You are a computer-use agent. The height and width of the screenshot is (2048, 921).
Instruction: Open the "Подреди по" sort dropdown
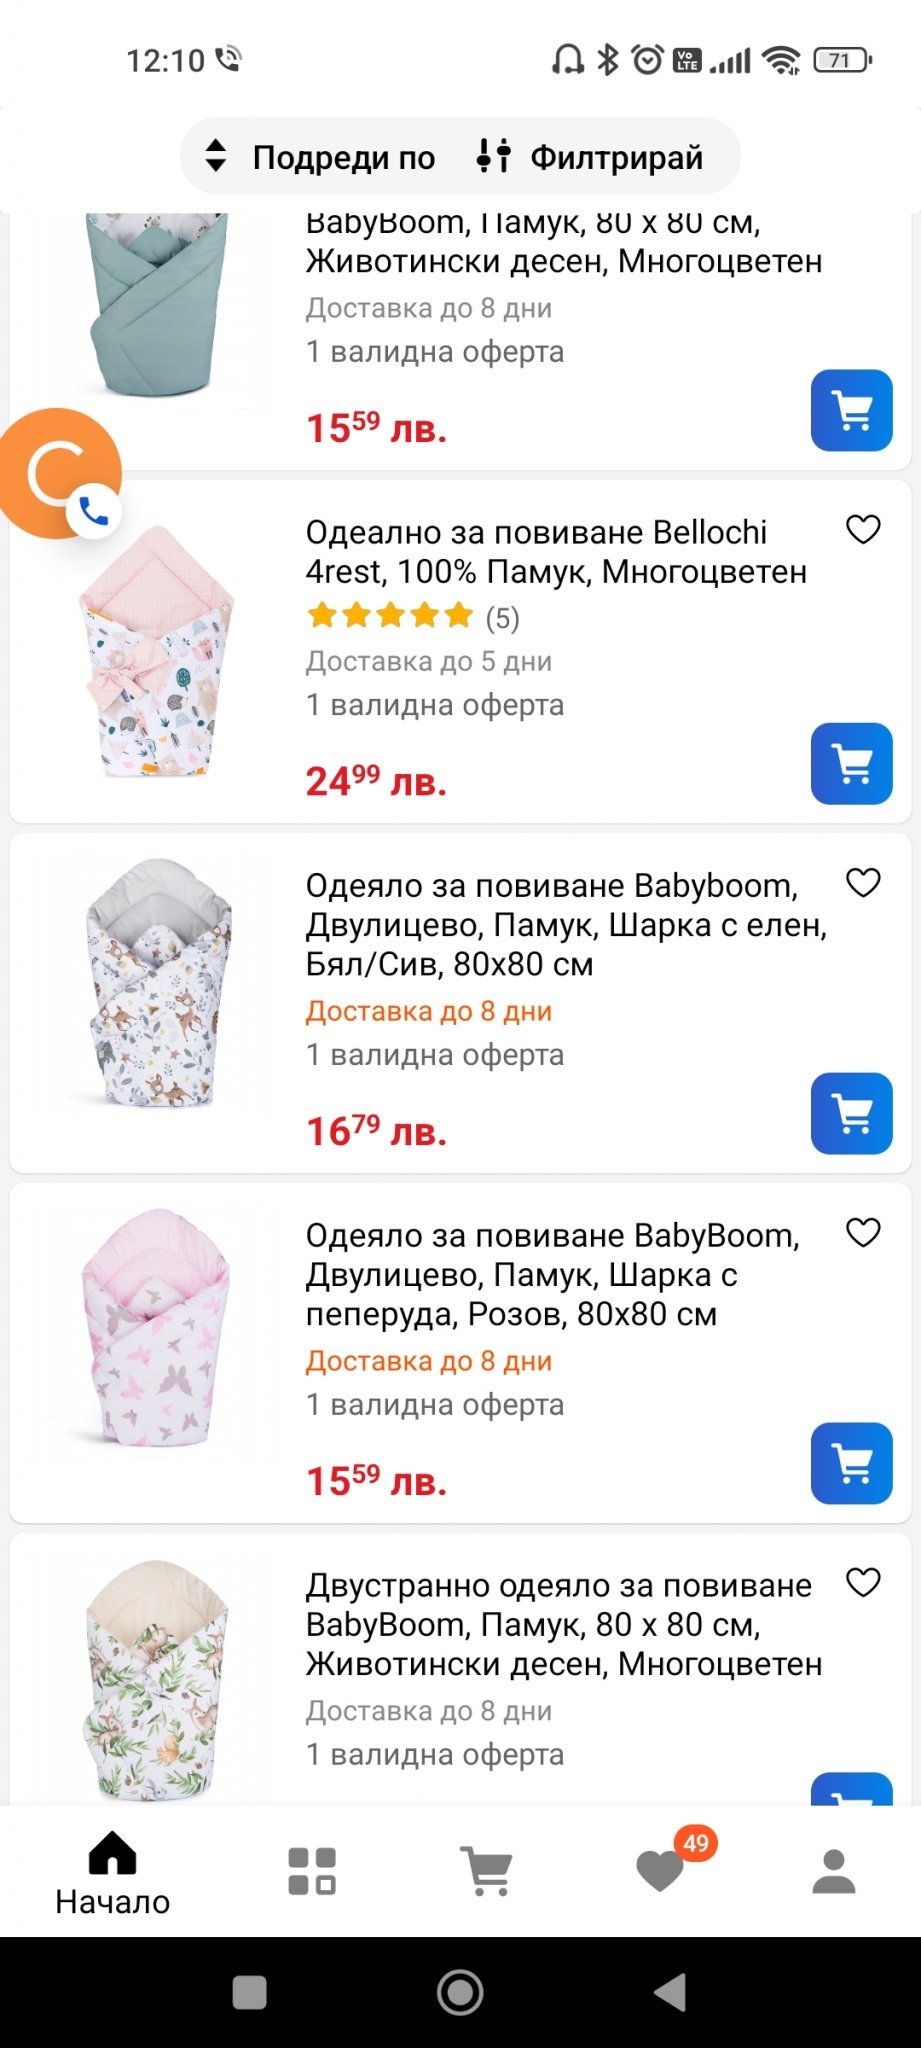(321, 157)
